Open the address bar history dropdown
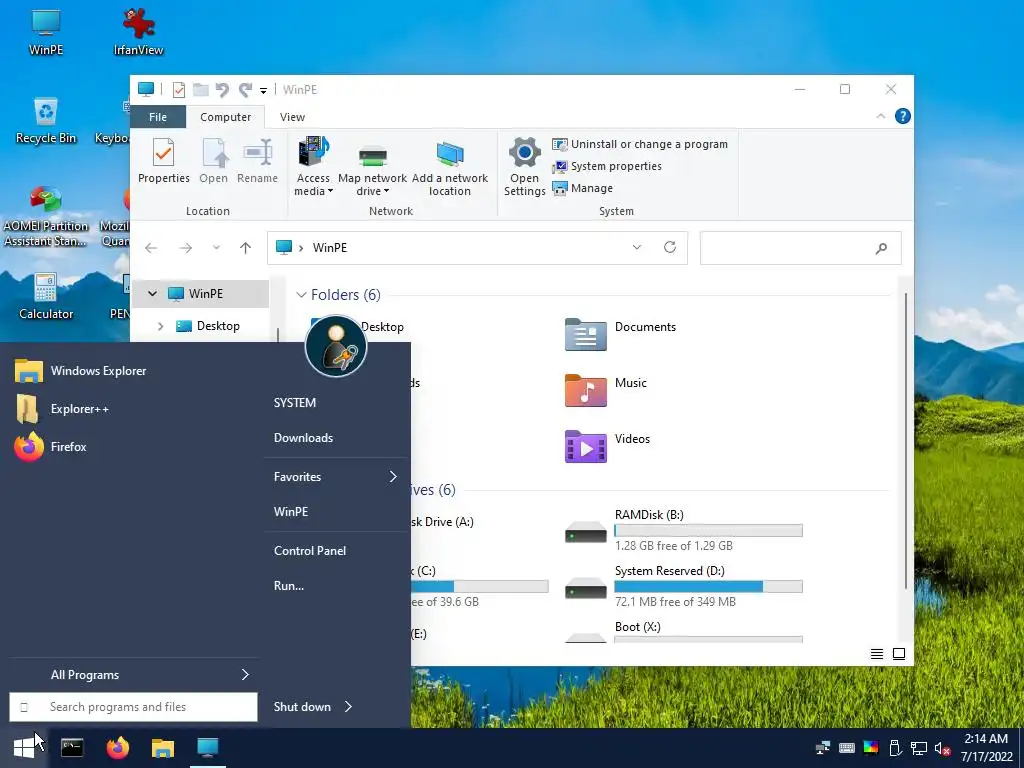The height and width of the screenshot is (768, 1024). tap(637, 248)
